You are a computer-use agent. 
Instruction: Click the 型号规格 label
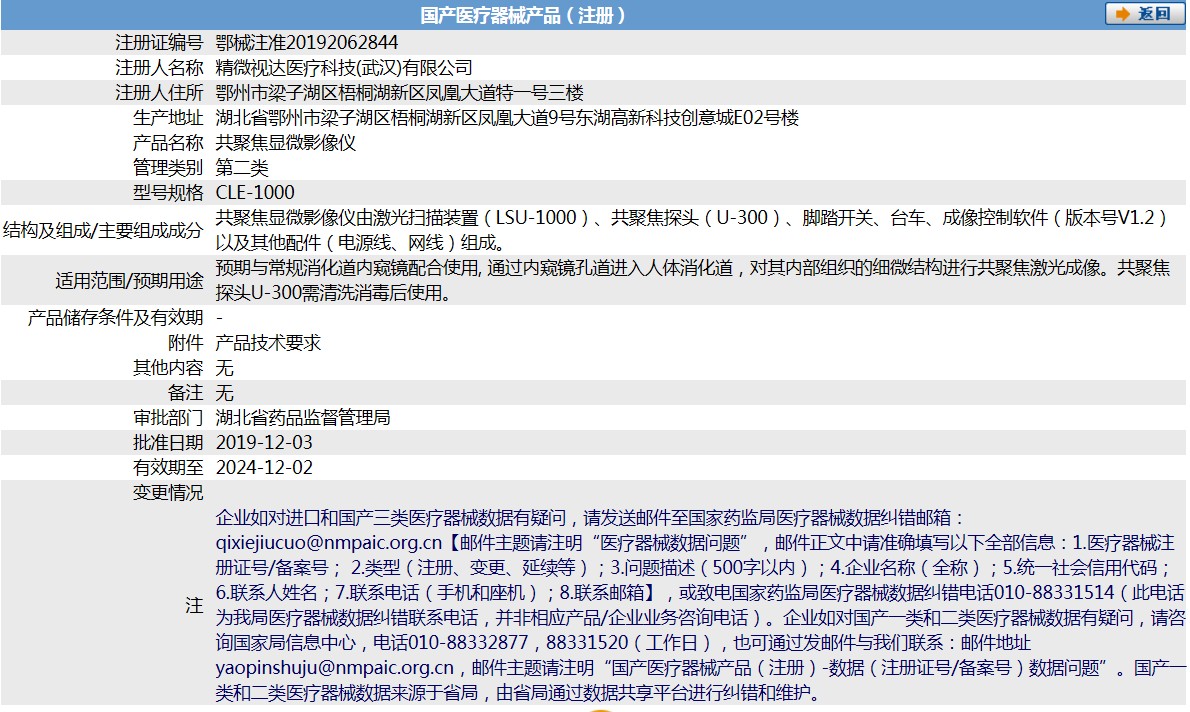coord(168,193)
